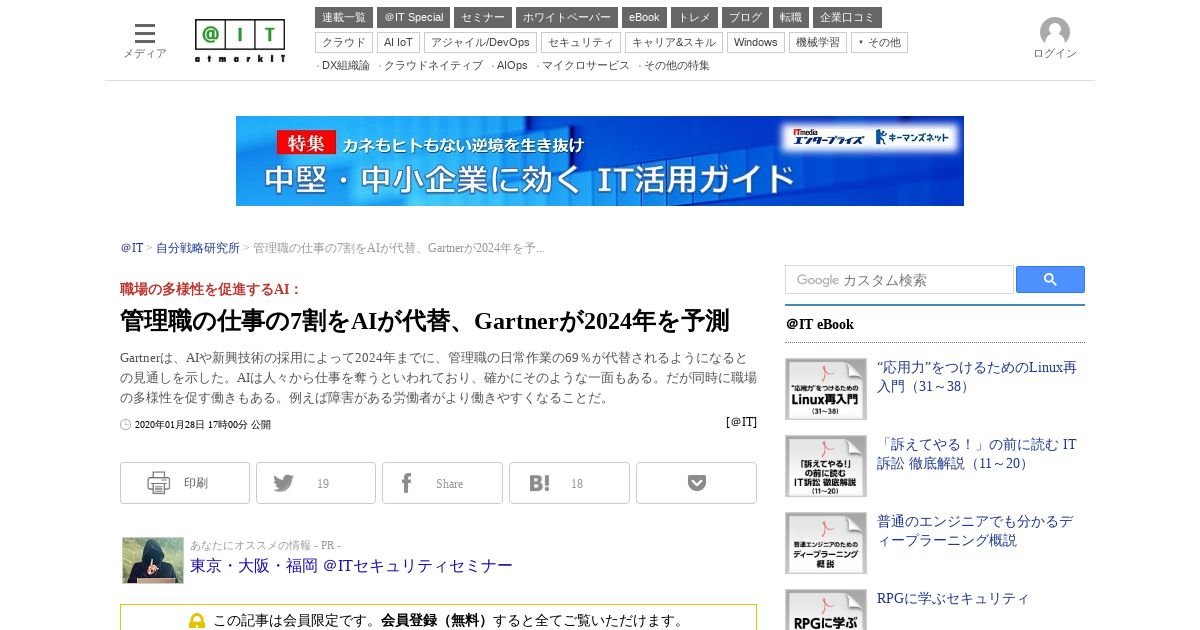Screen dimensions: 1200x630
Task: Open 普通のエンジニアでも分かるディープラーニング概説 link
Action: tap(975, 531)
